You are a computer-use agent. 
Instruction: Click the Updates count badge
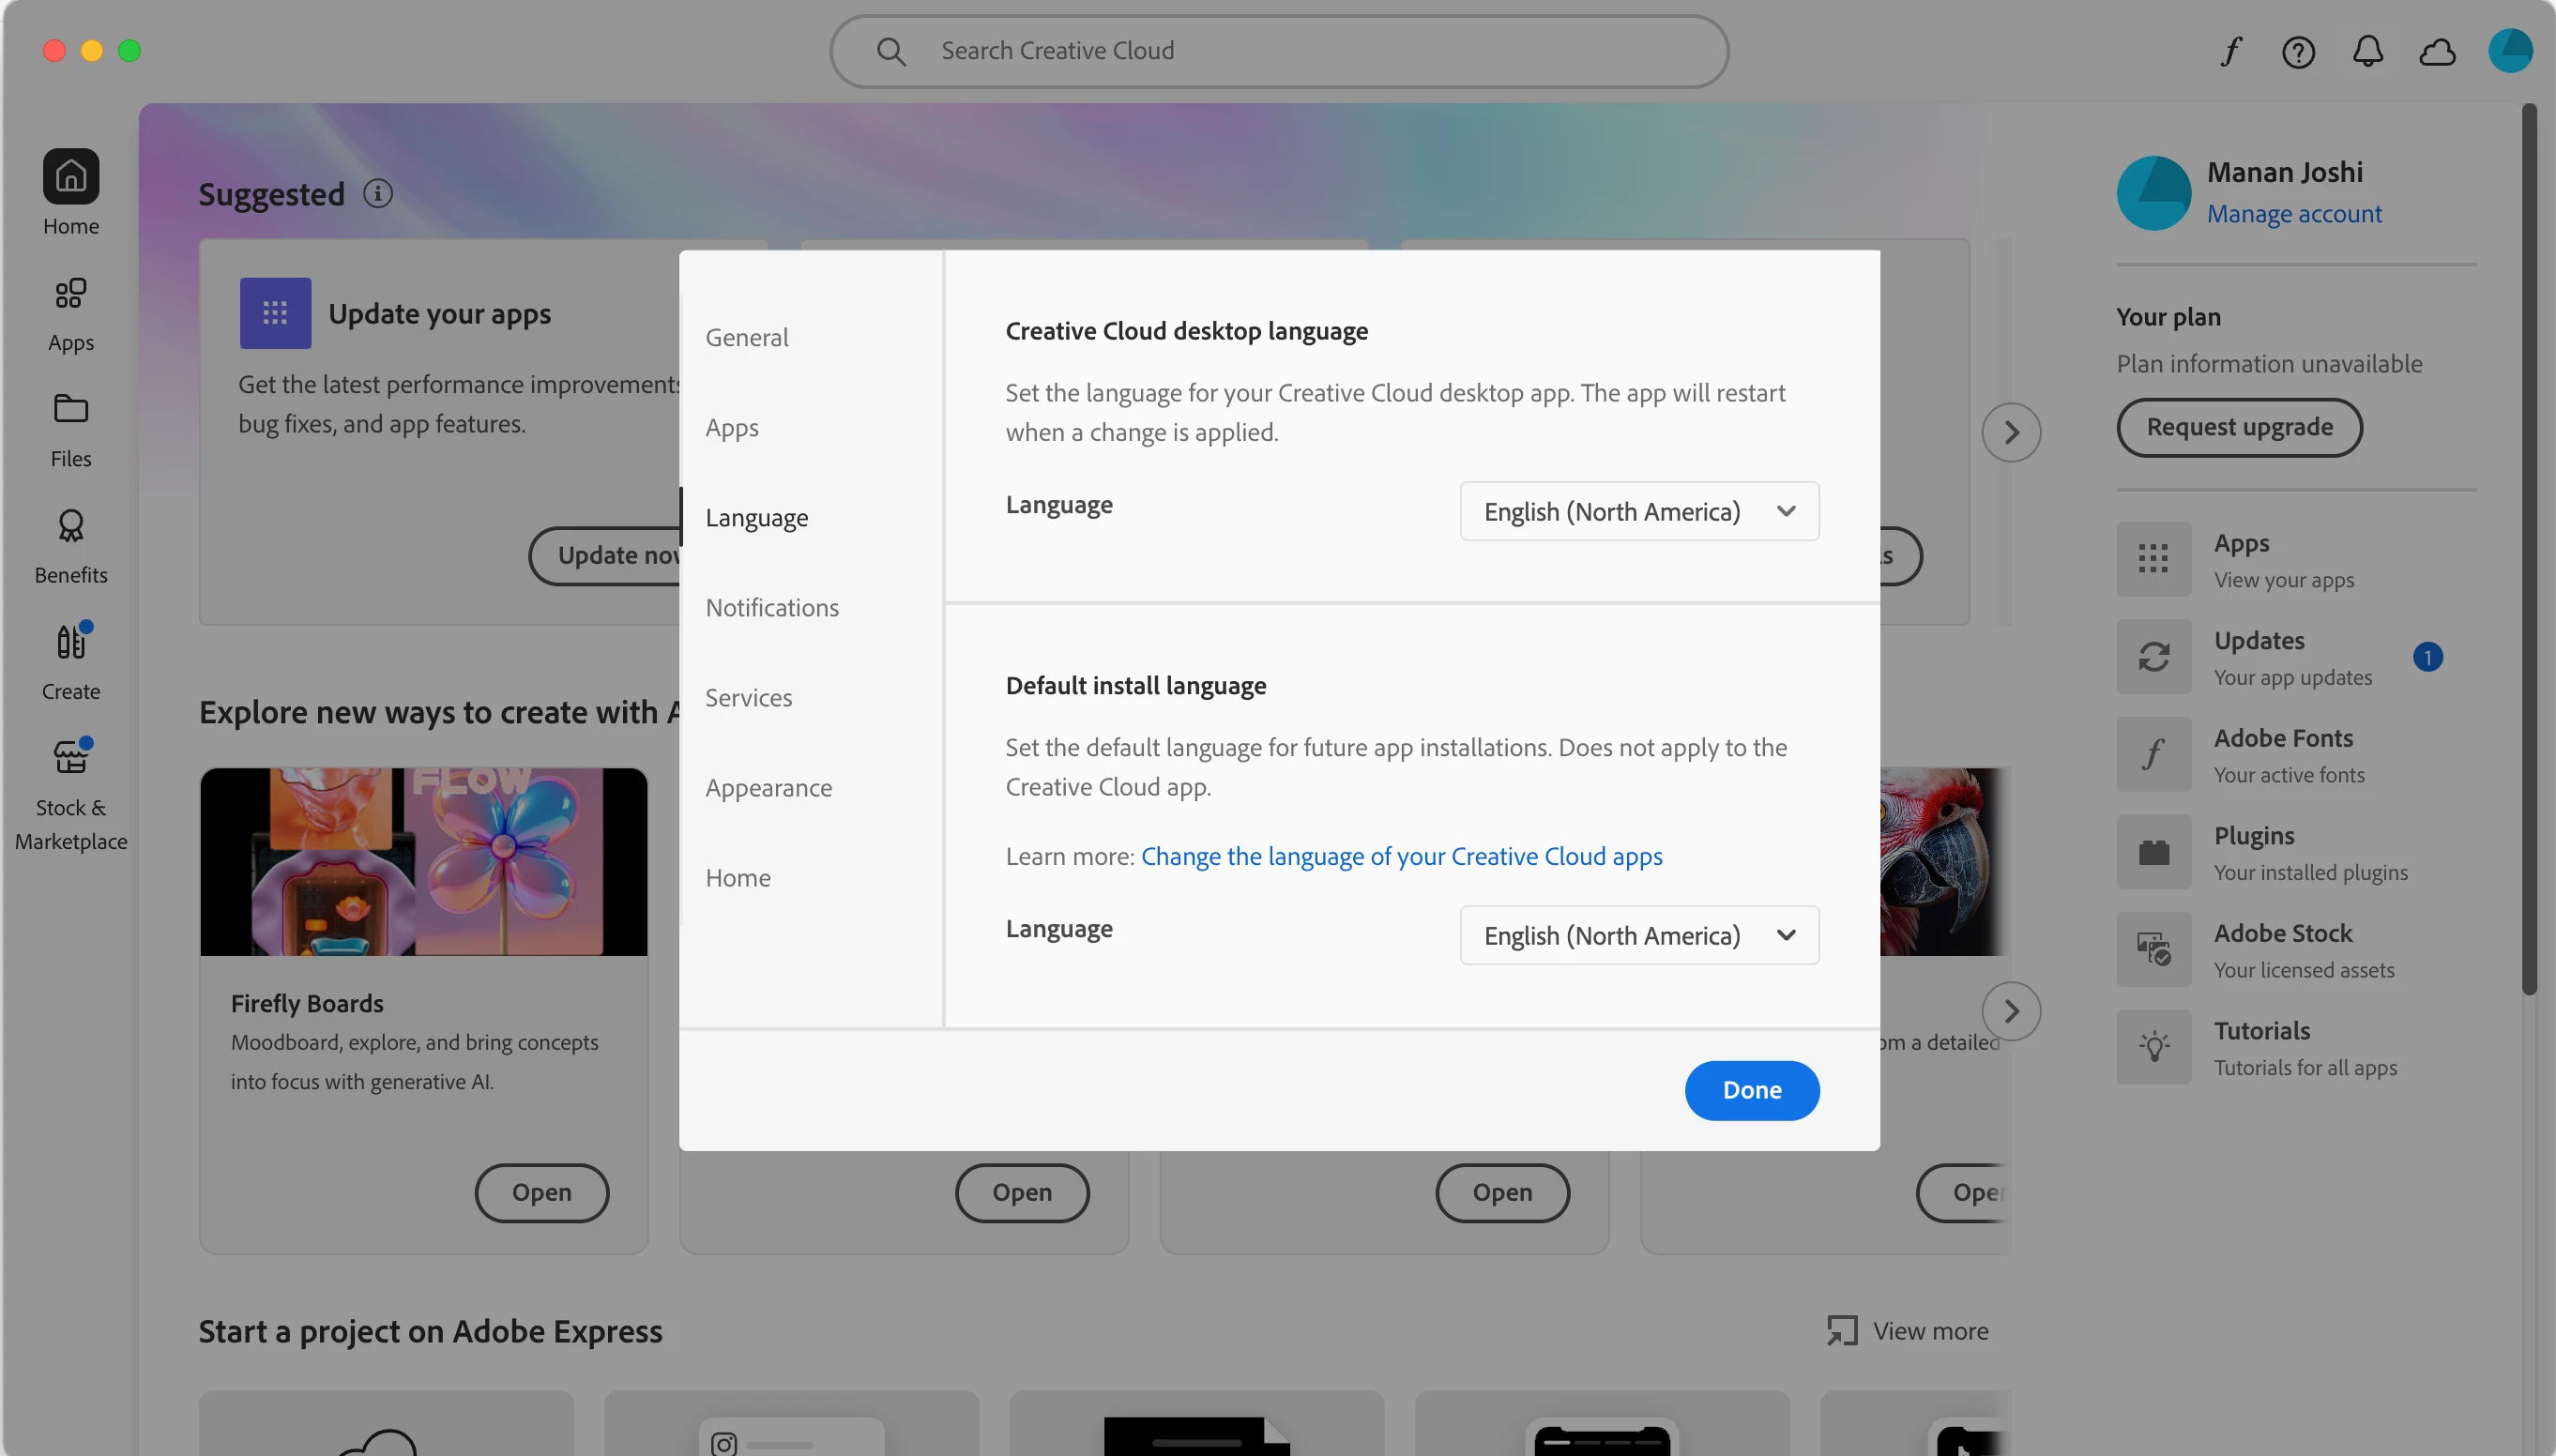point(2428,657)
